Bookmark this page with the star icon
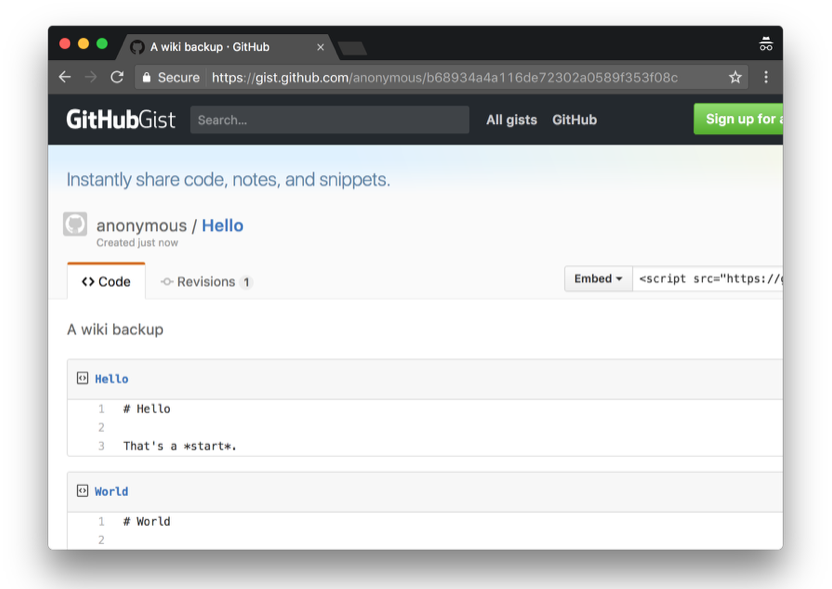Image resolution: width=832 pixels, height=589 pixels. (x=735, y=77)
